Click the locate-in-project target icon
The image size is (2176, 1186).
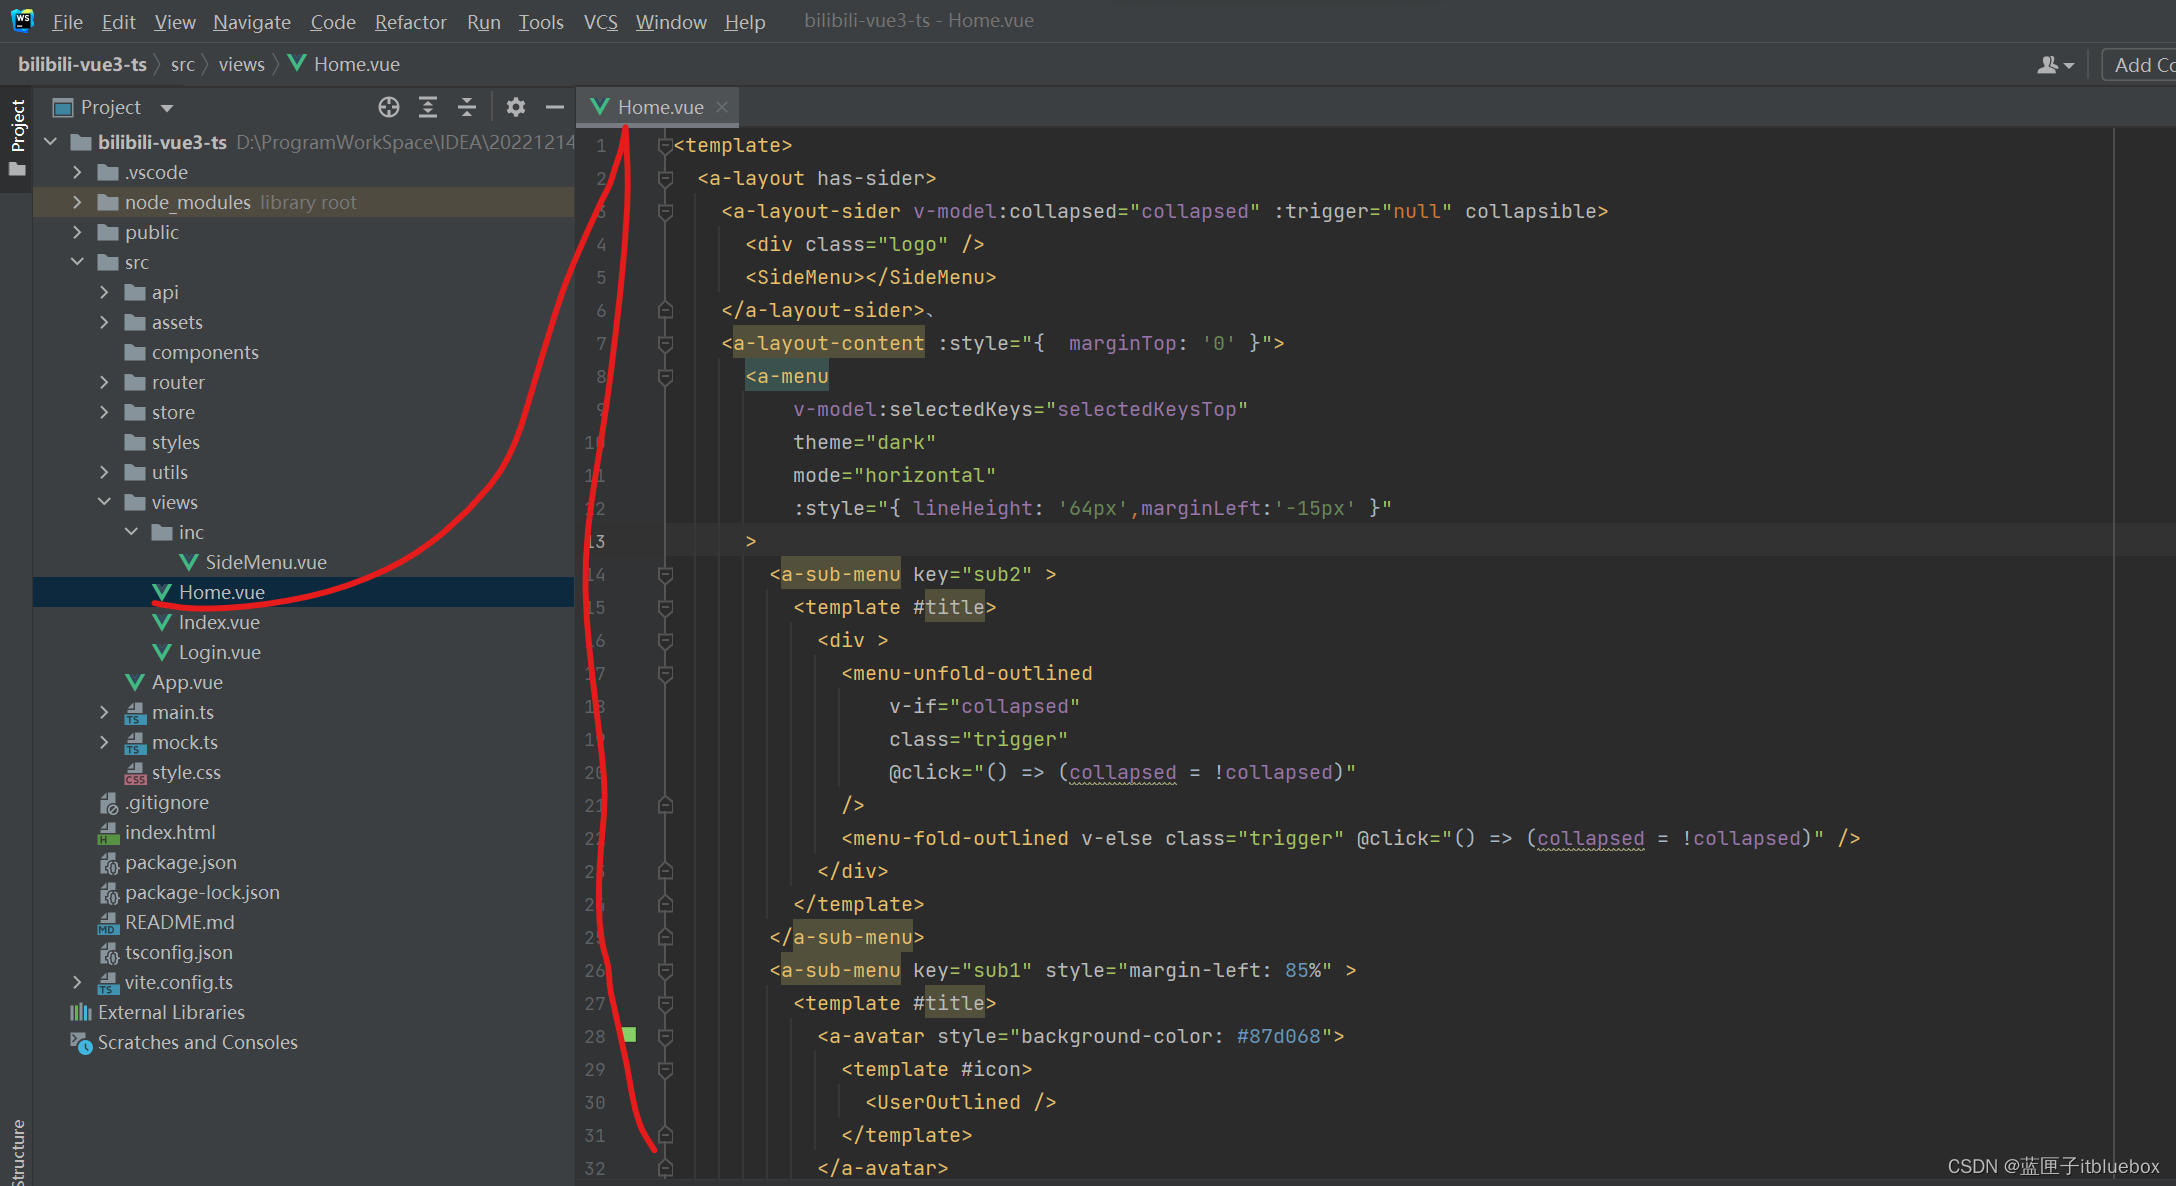(389, 107)
